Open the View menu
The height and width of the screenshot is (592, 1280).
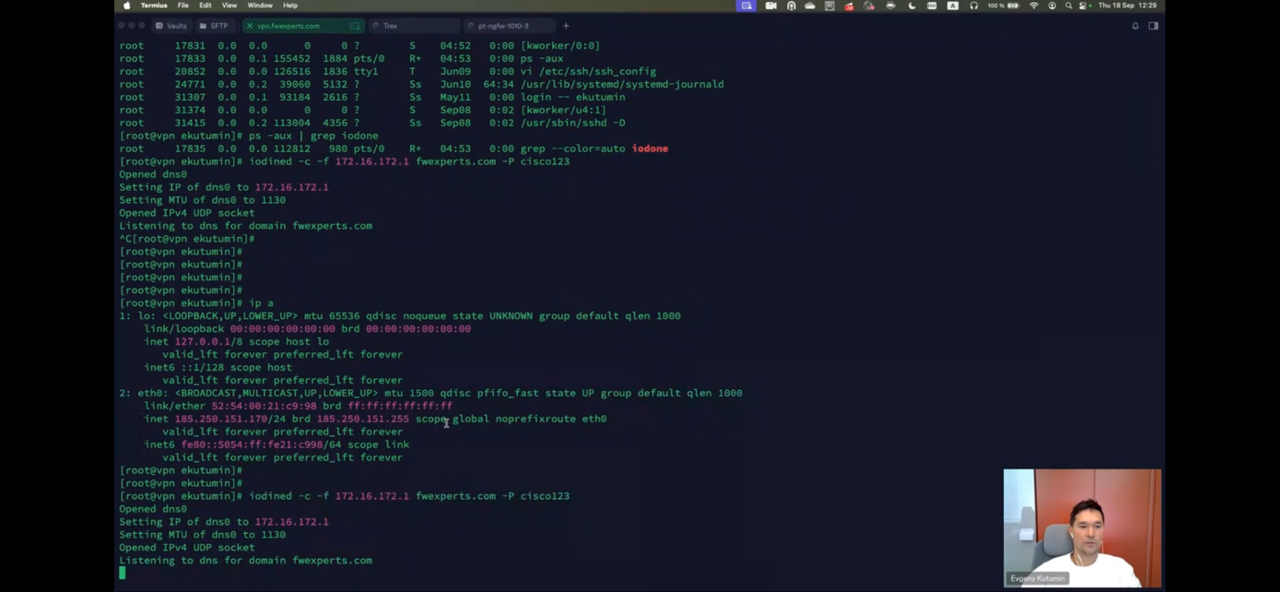click(229, 6)
